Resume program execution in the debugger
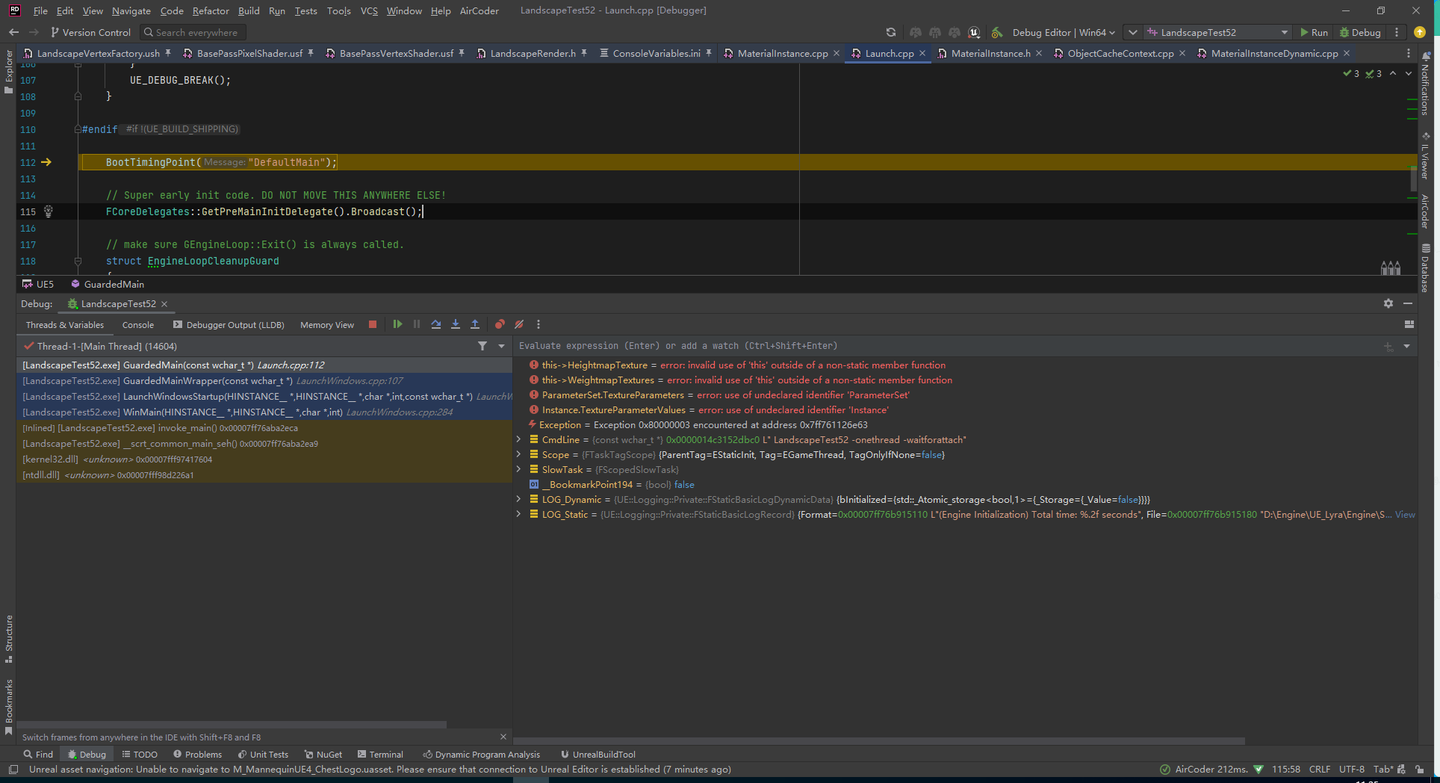 [397, 324]
